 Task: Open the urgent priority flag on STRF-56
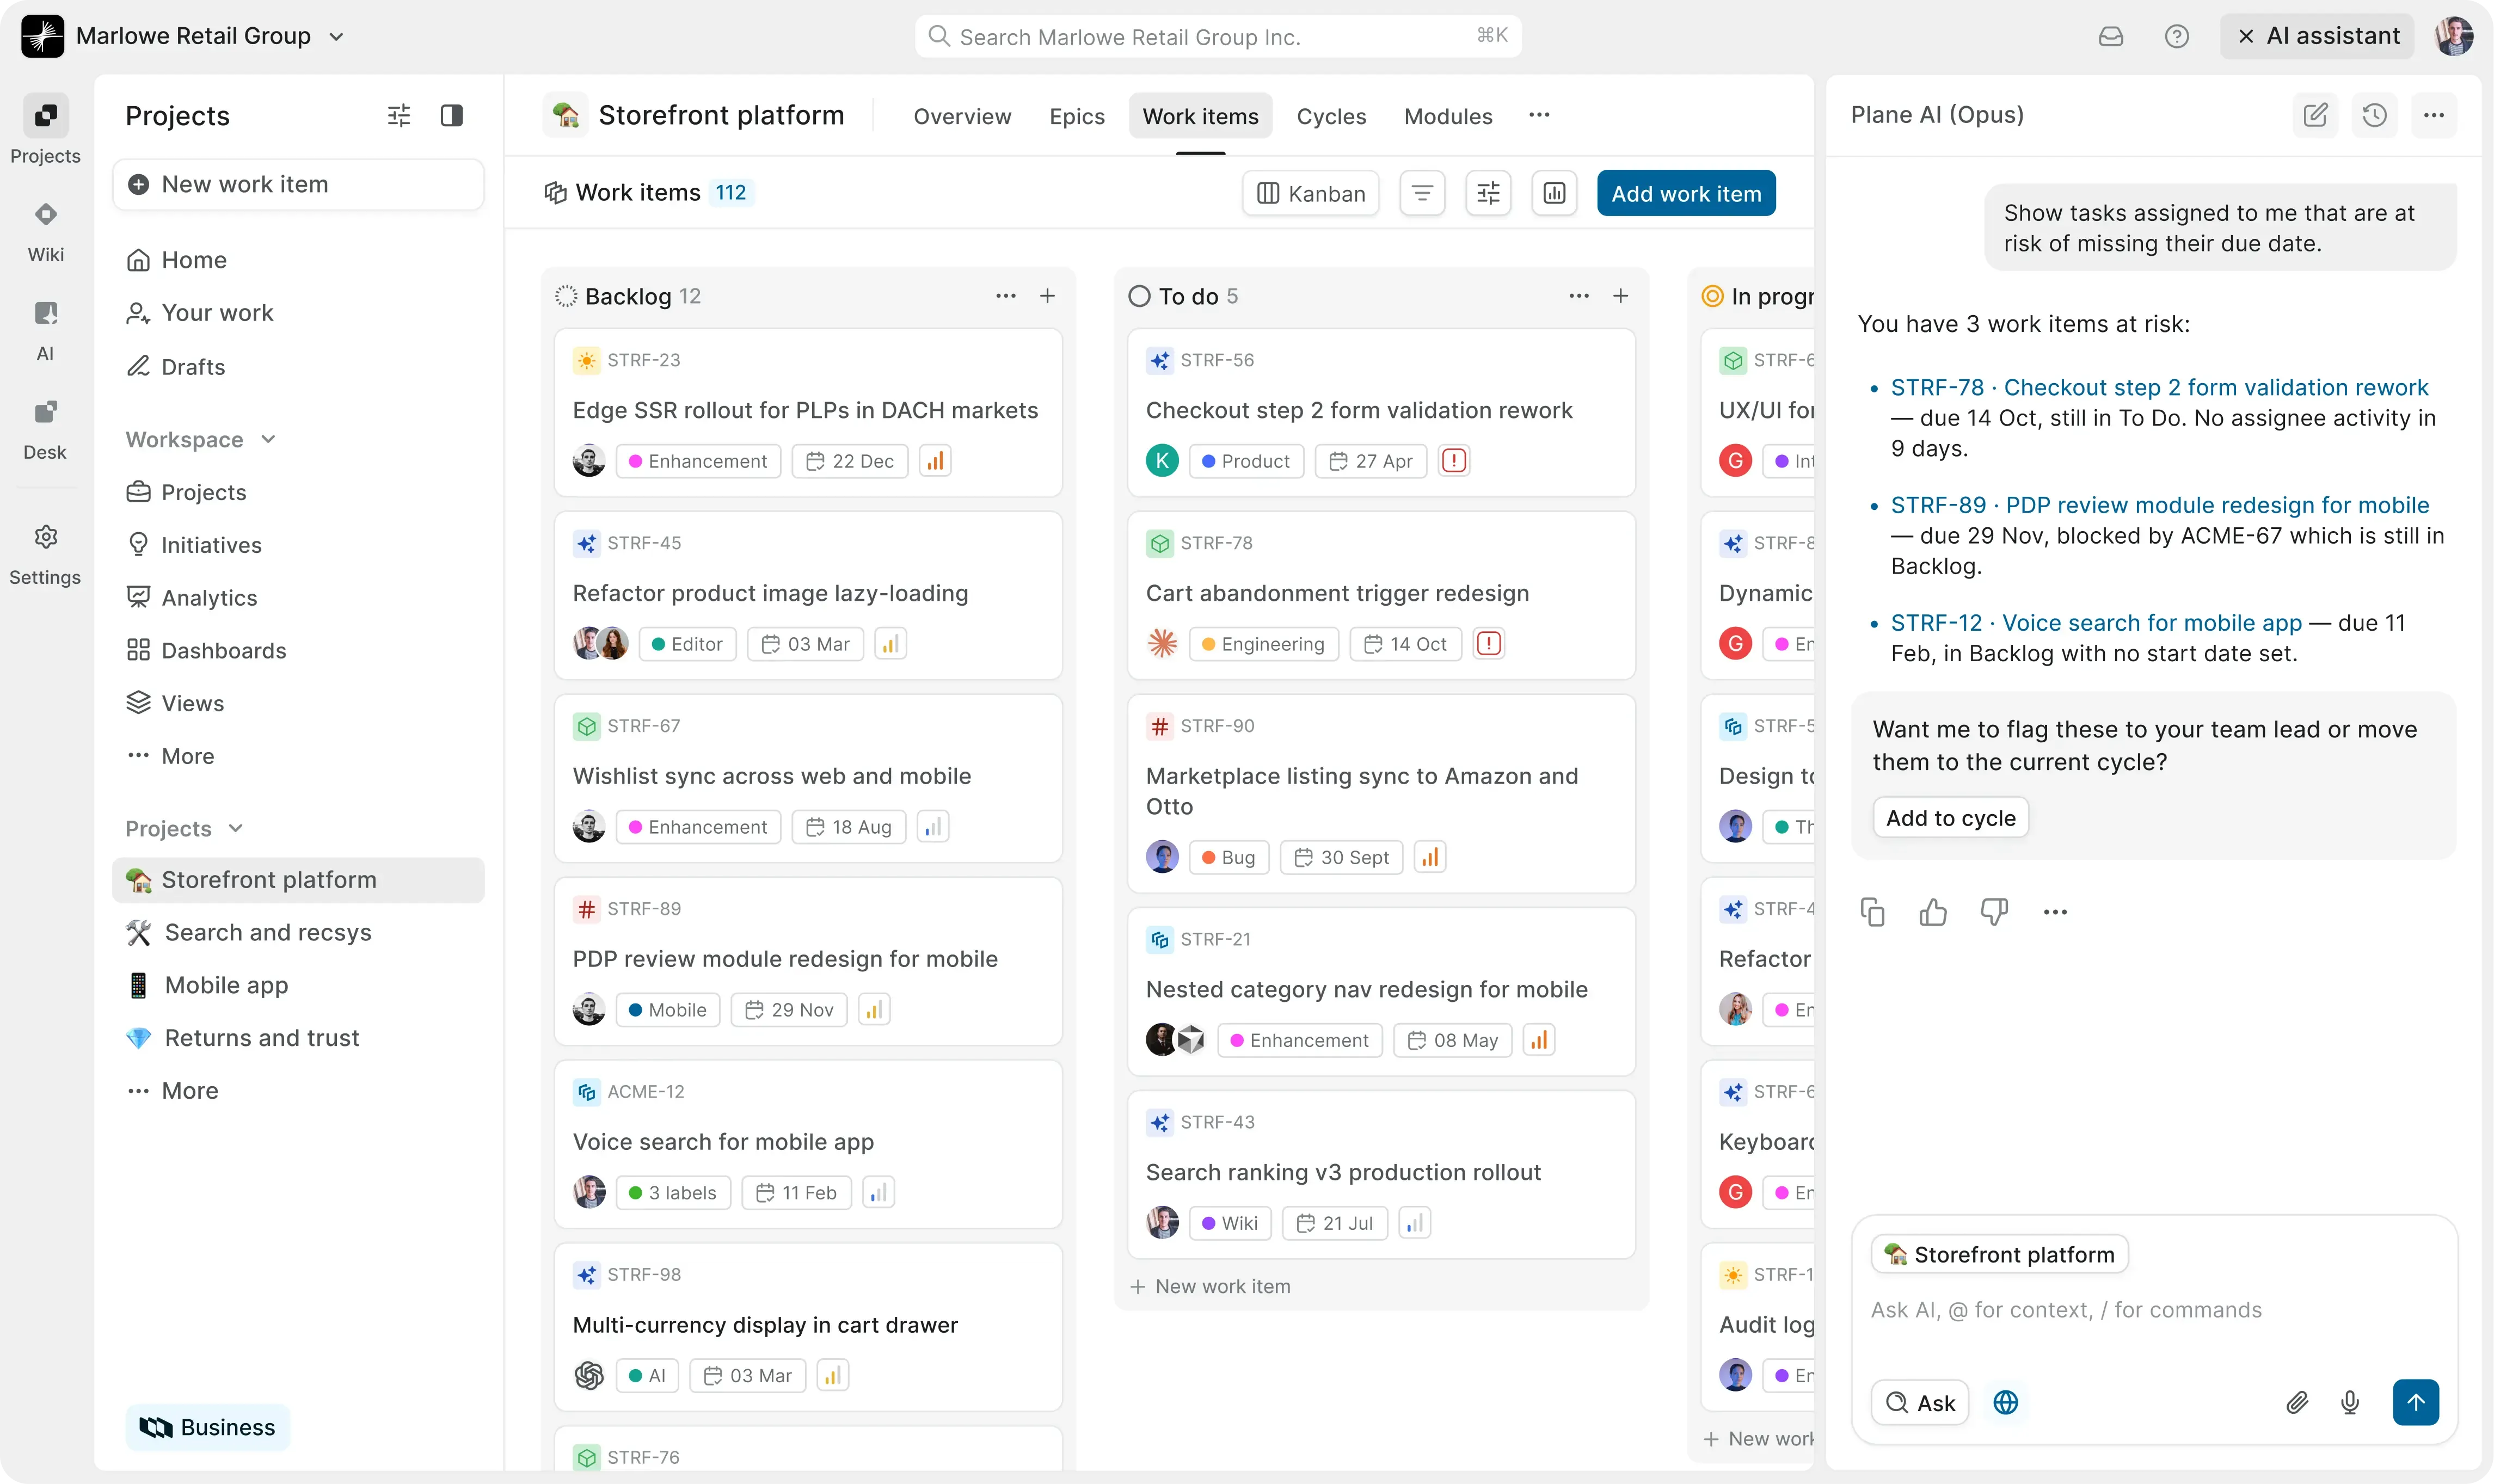tap(1453, 461)
